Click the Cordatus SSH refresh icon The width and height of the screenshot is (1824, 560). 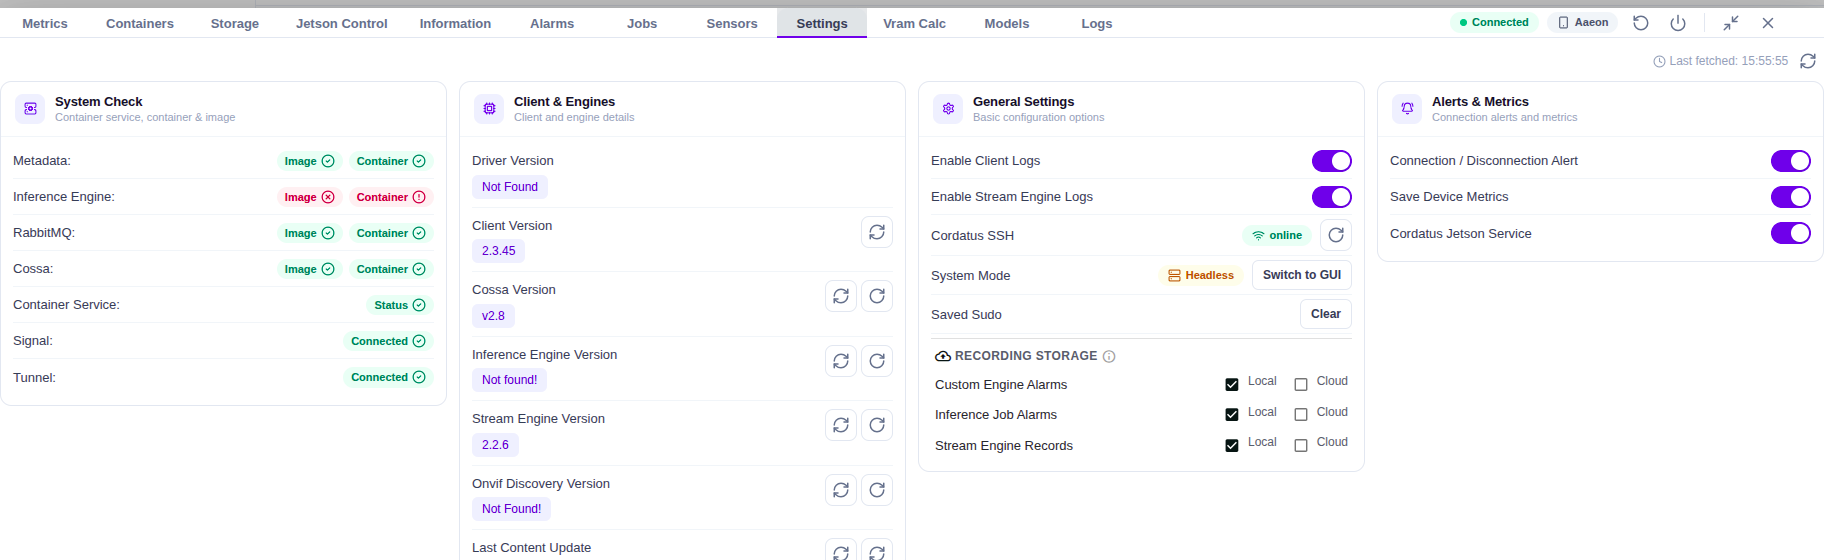pyautogui.click(x=1336, y=235)
